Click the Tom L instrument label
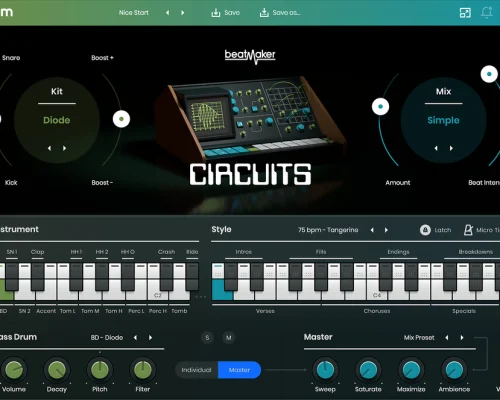 (x=68, y=311)
